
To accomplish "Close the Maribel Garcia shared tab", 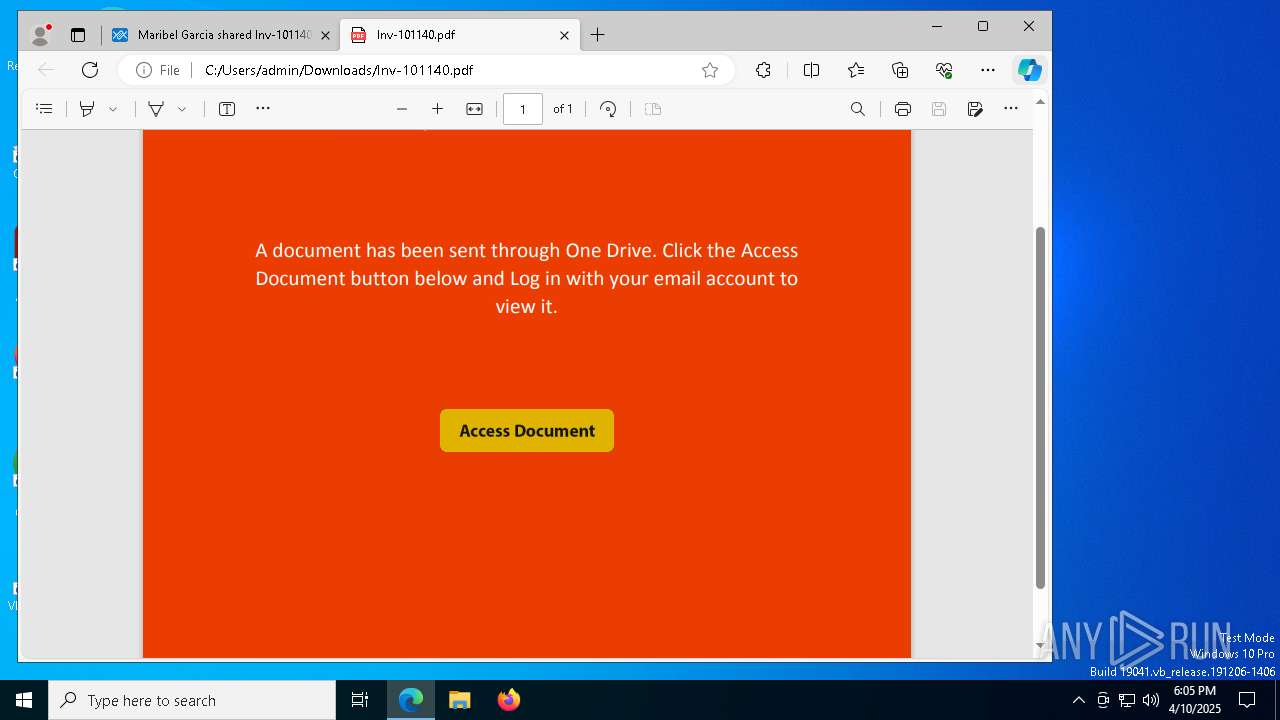I will click(x=325, y=35).
